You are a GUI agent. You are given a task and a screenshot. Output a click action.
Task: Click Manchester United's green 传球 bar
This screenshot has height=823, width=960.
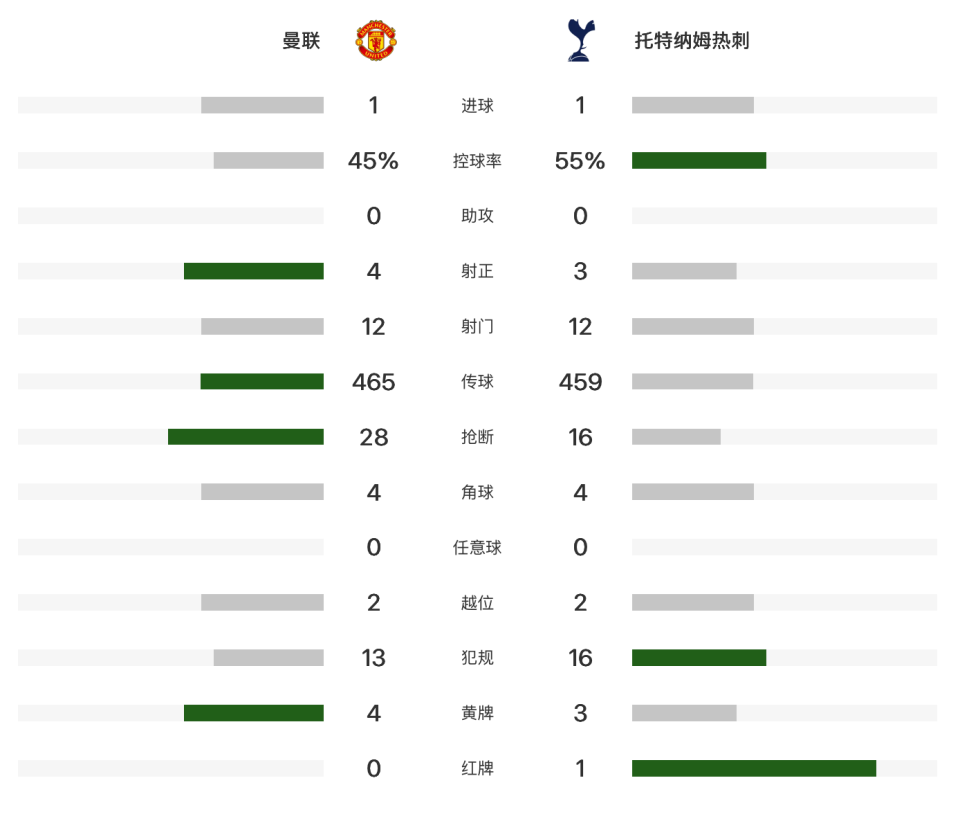[262, 381]
